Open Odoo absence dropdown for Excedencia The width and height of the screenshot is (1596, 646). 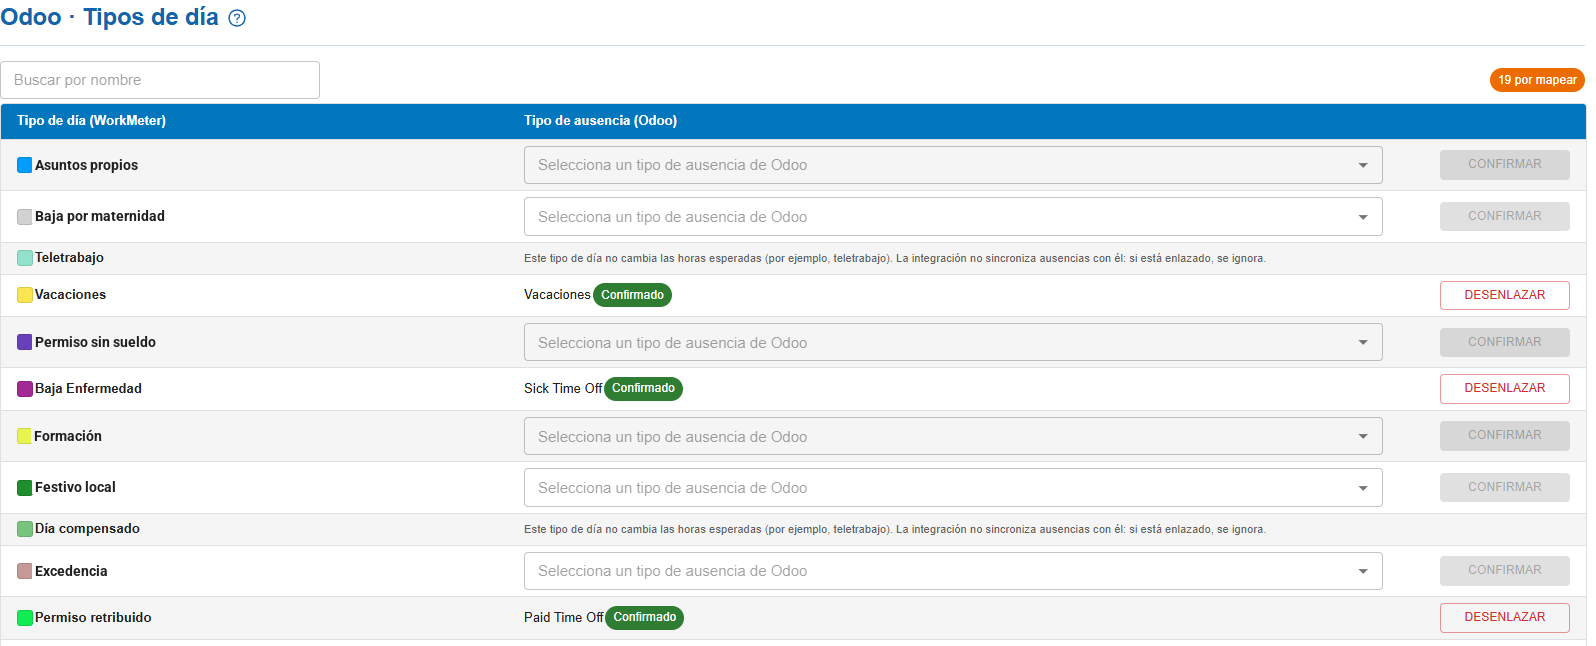tap(953, 571)
